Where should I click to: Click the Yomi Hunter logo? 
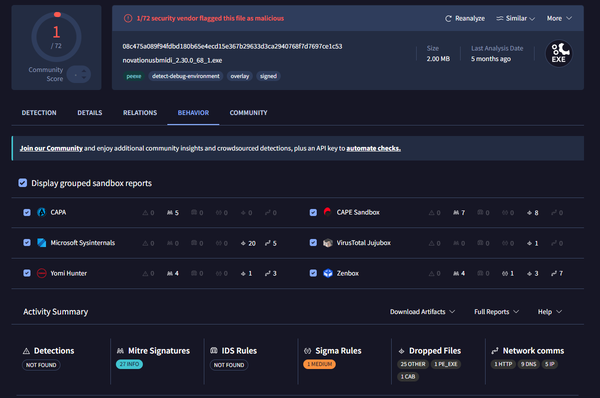[x=41, y=273]
